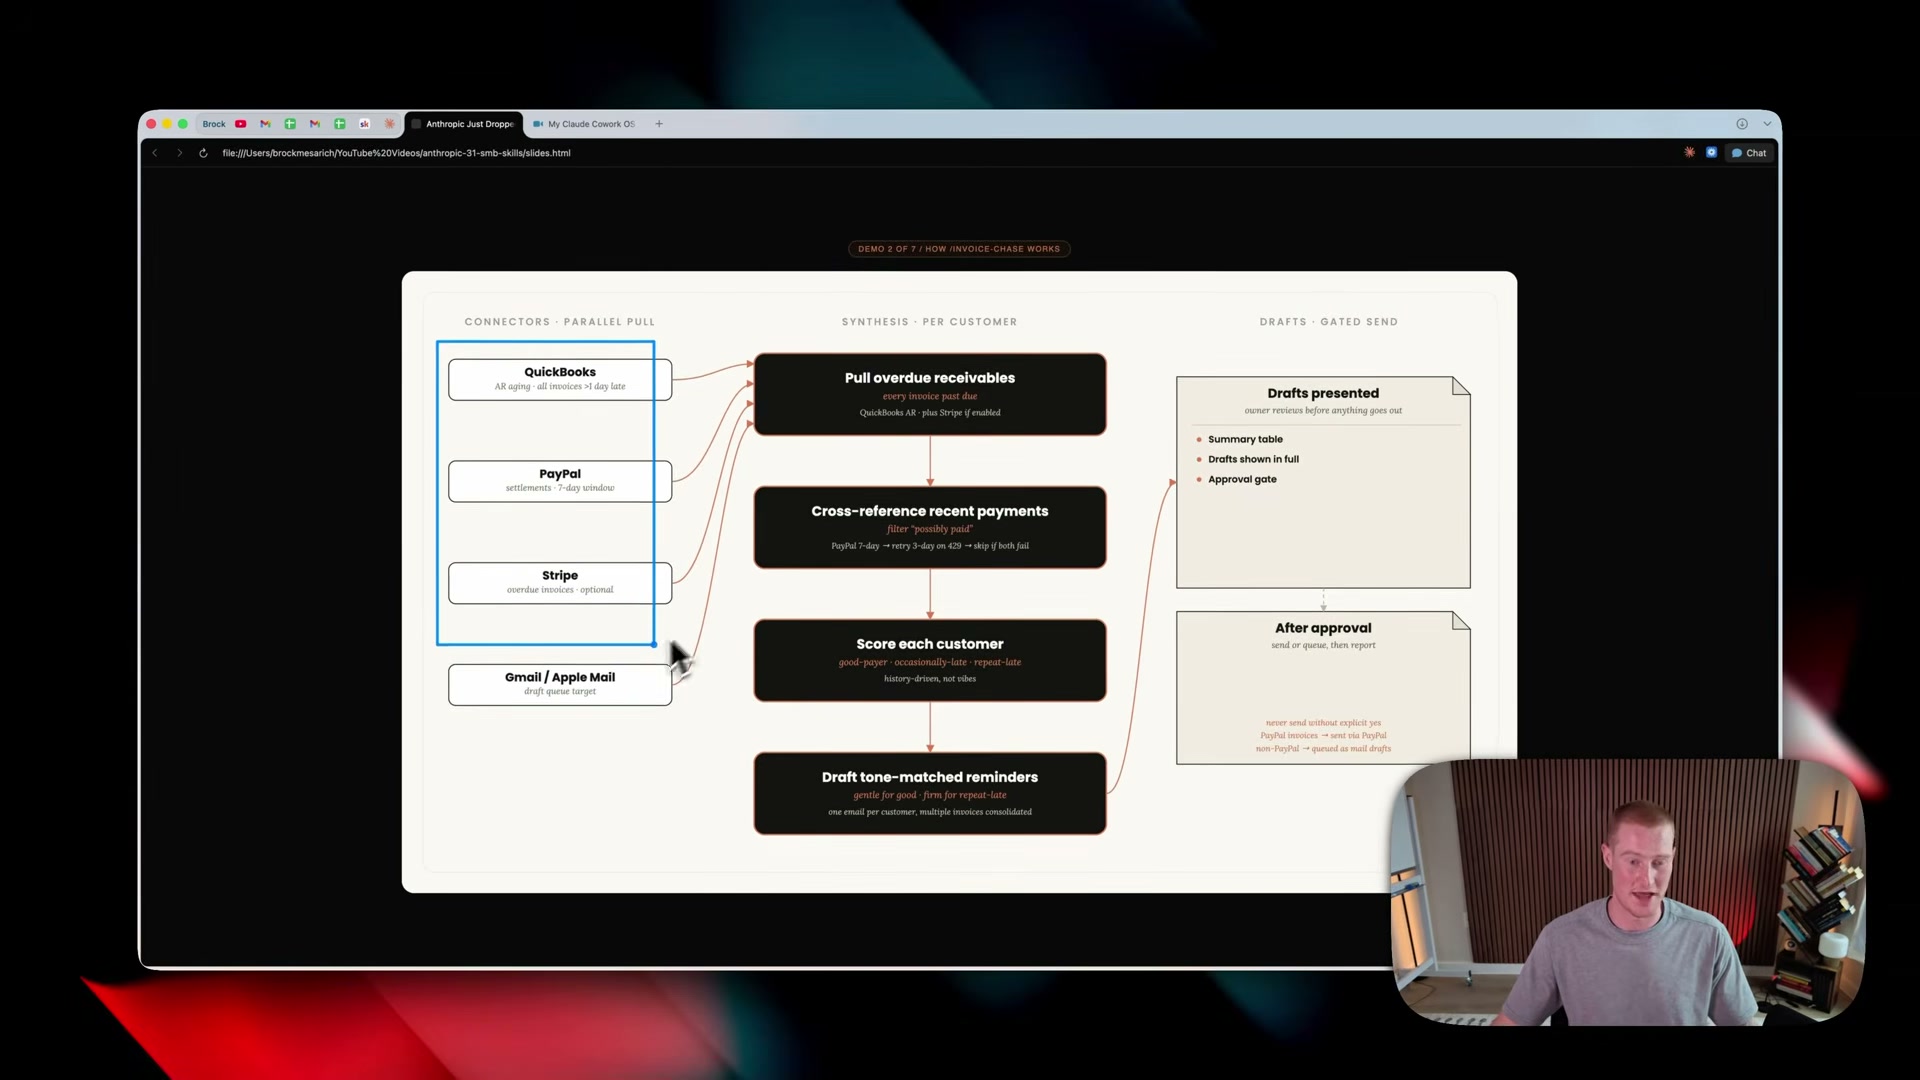Click the presenter webcam thumbnail
The width and height of the screenshot is (1920, 1080).
point(1627,892)
